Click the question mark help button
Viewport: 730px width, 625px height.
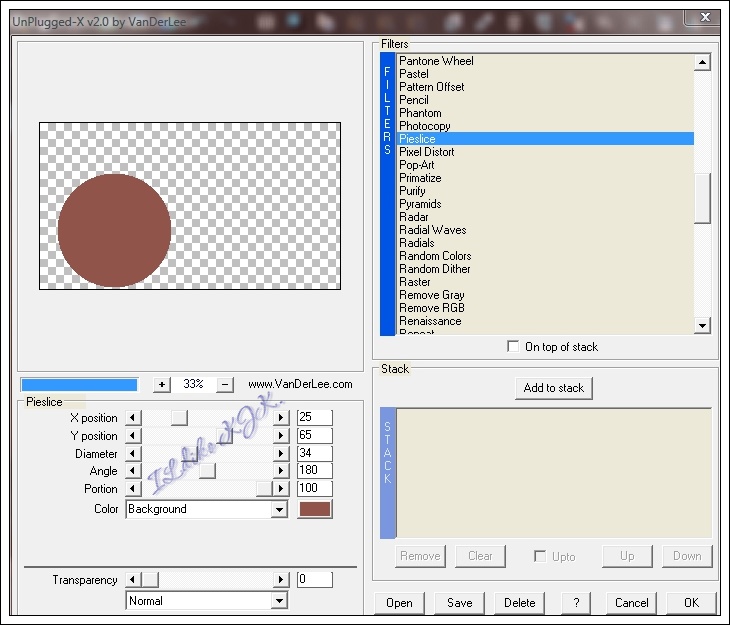click(575, 602)
